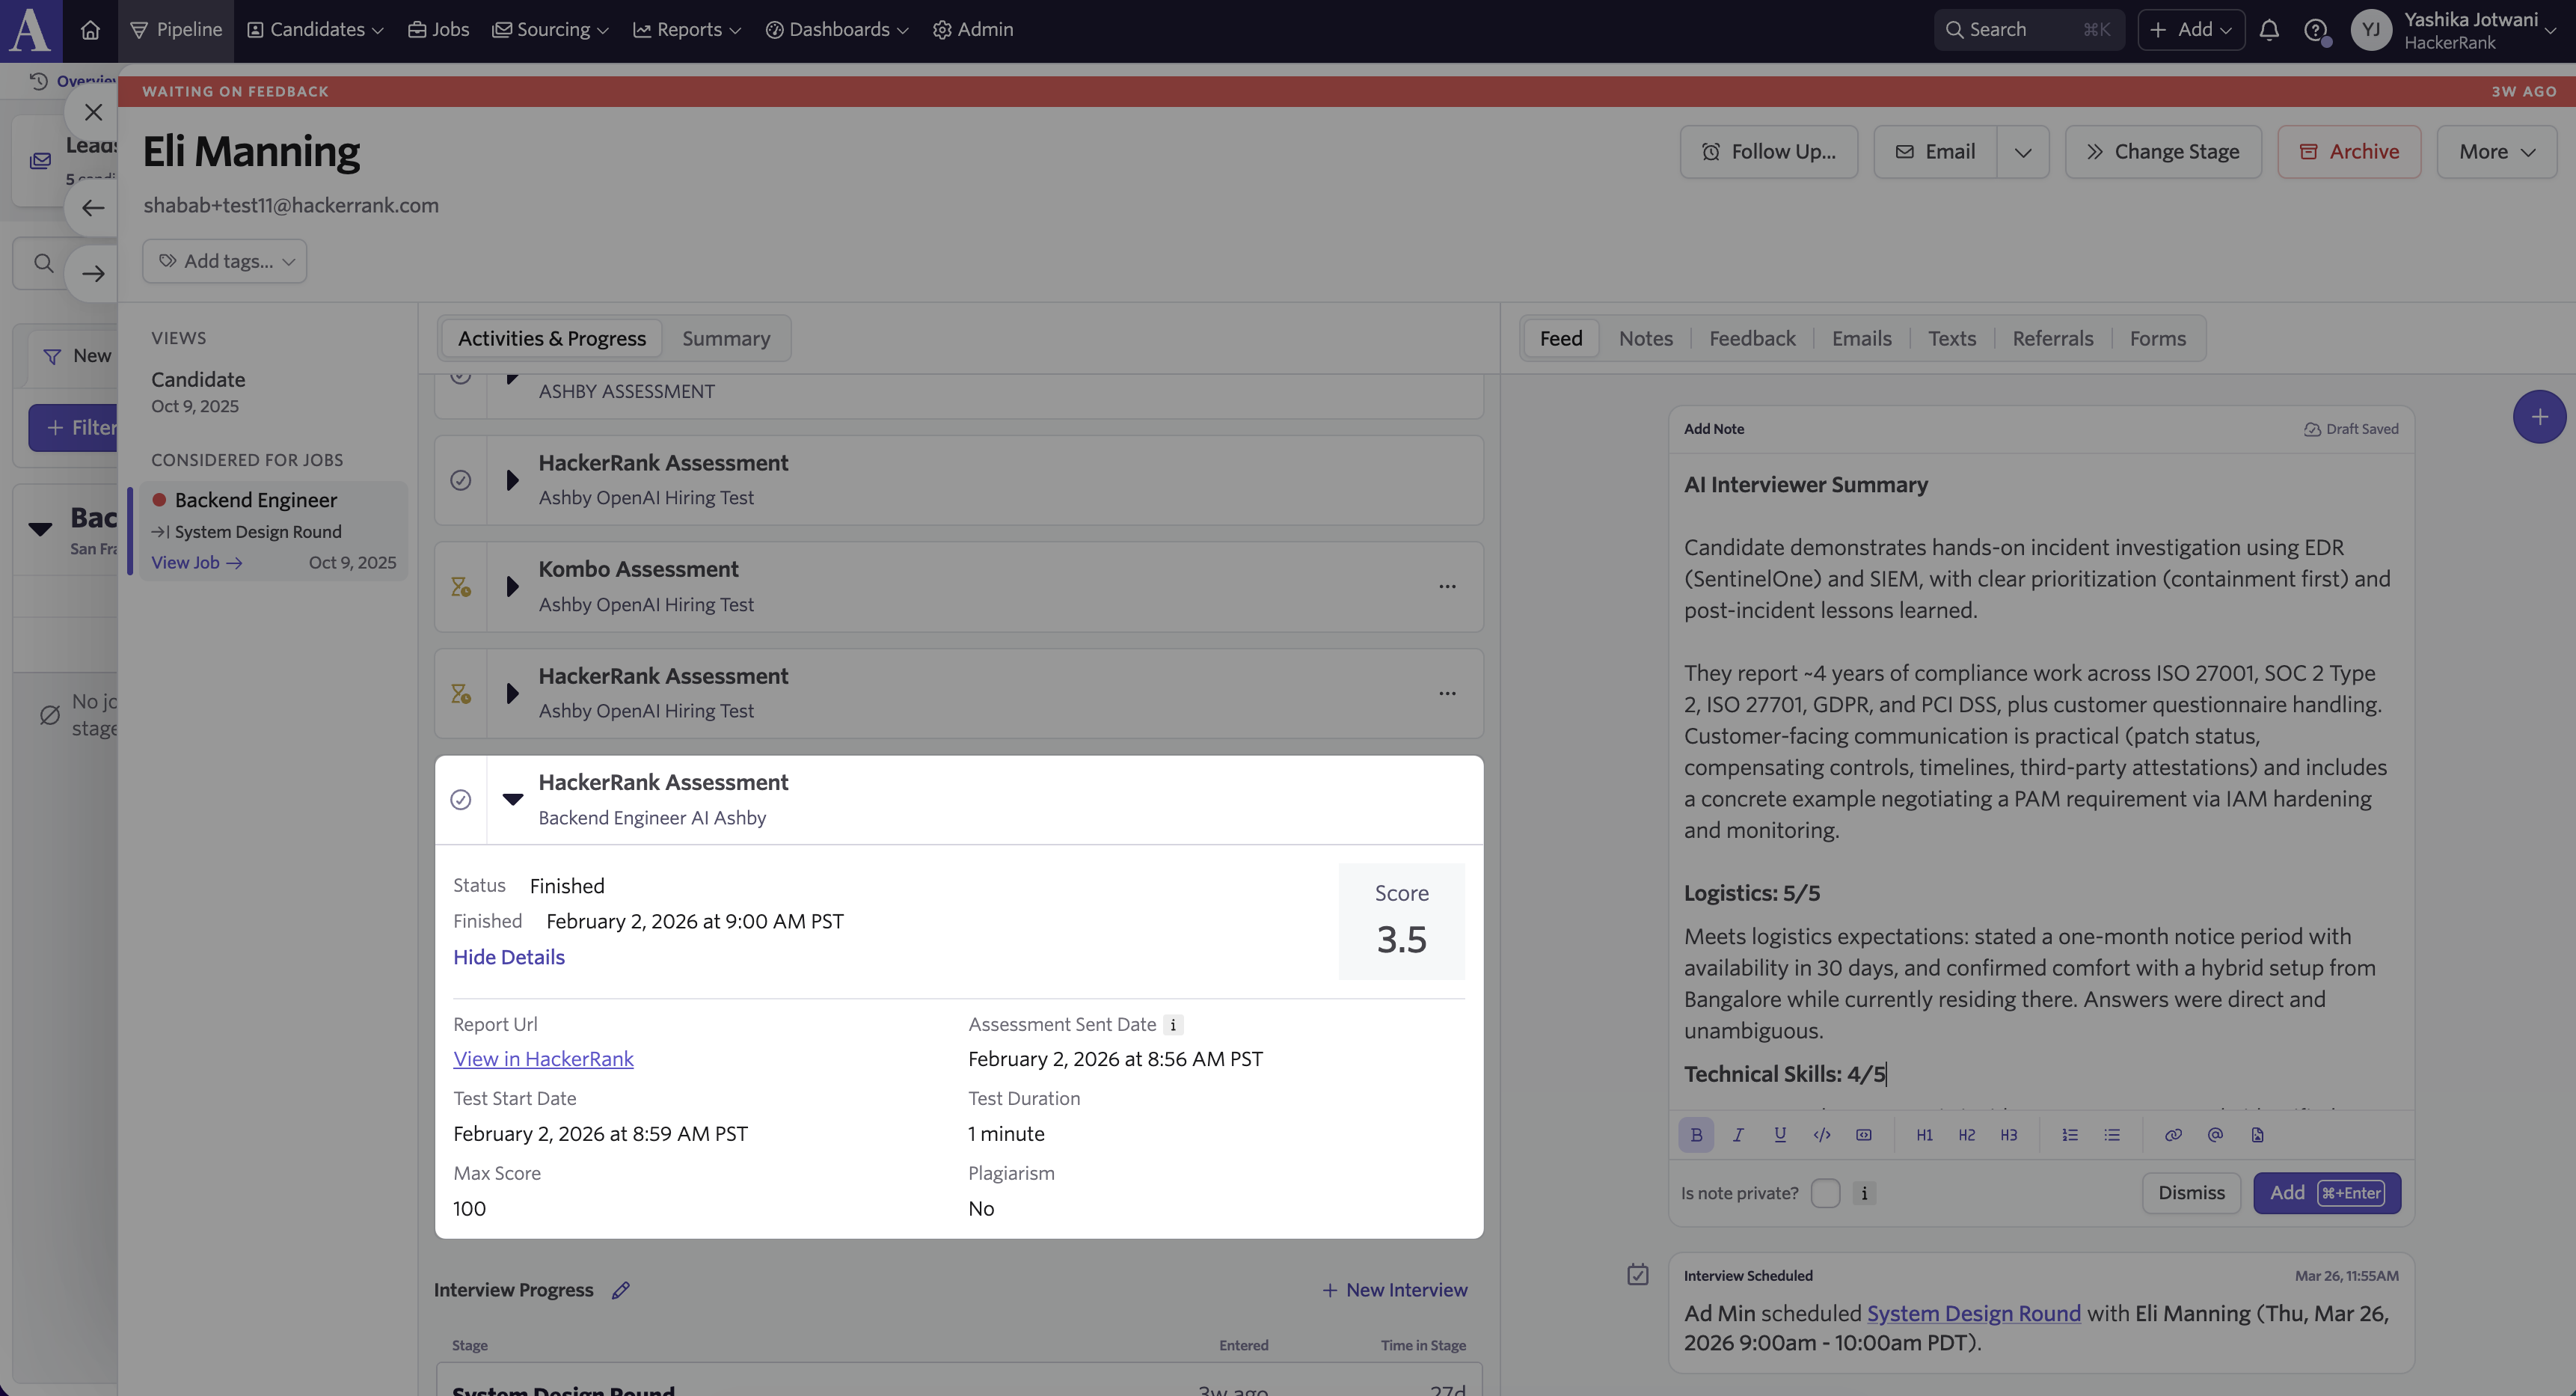Image resolution: width=2576 pixels, height=1396 pixels.
Task: Close the candidate panel with X
Action: pos(93,112)
